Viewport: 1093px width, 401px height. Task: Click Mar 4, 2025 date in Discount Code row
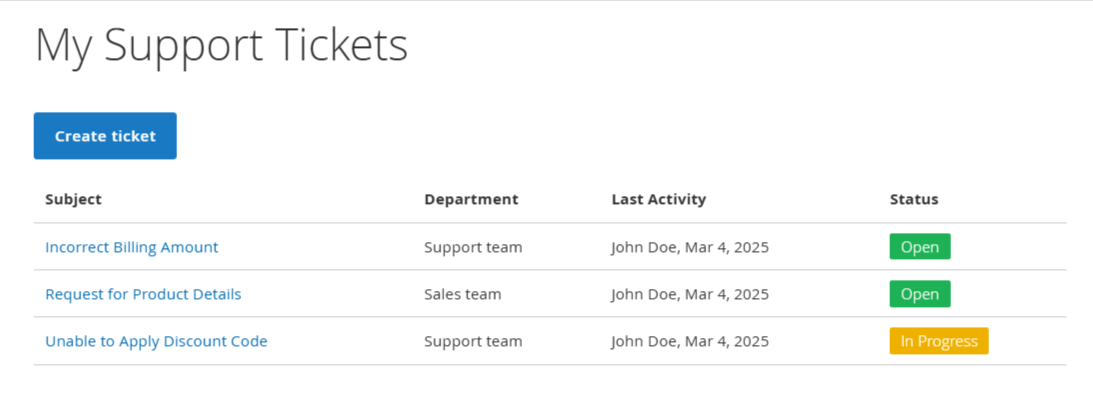click(x=727, y=342)
